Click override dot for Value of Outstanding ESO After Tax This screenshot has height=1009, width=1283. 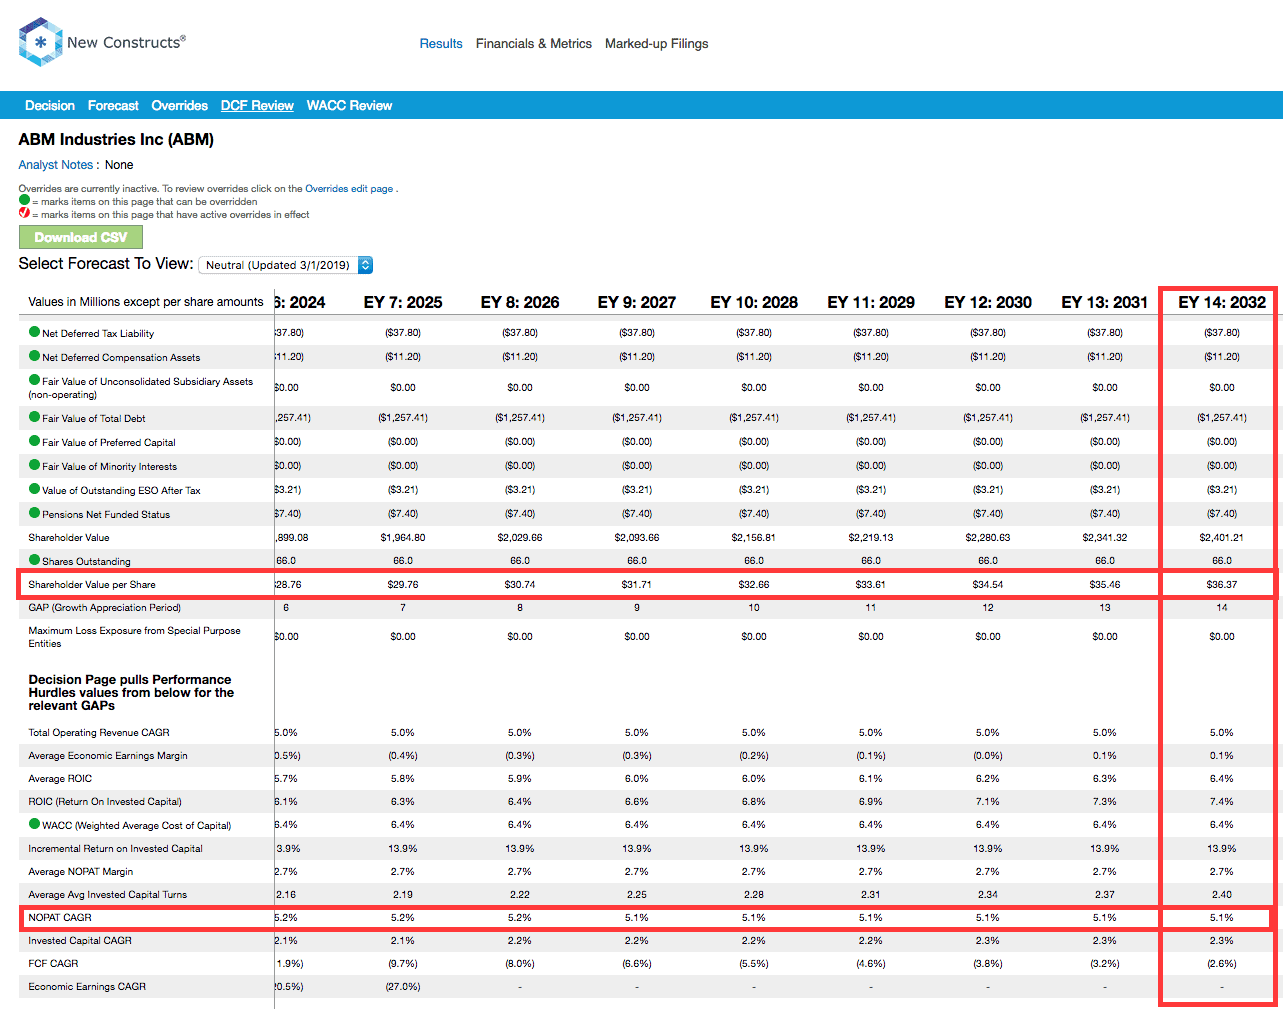34,489
